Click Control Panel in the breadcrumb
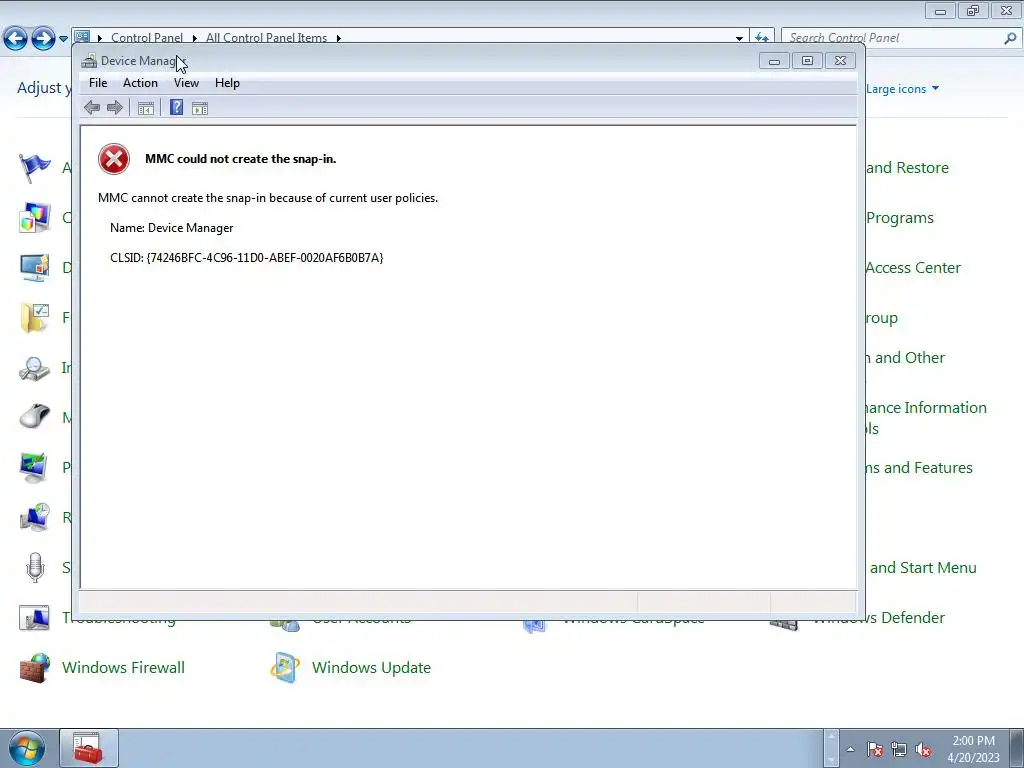1024x768 pixels. (x=147, y=38)
